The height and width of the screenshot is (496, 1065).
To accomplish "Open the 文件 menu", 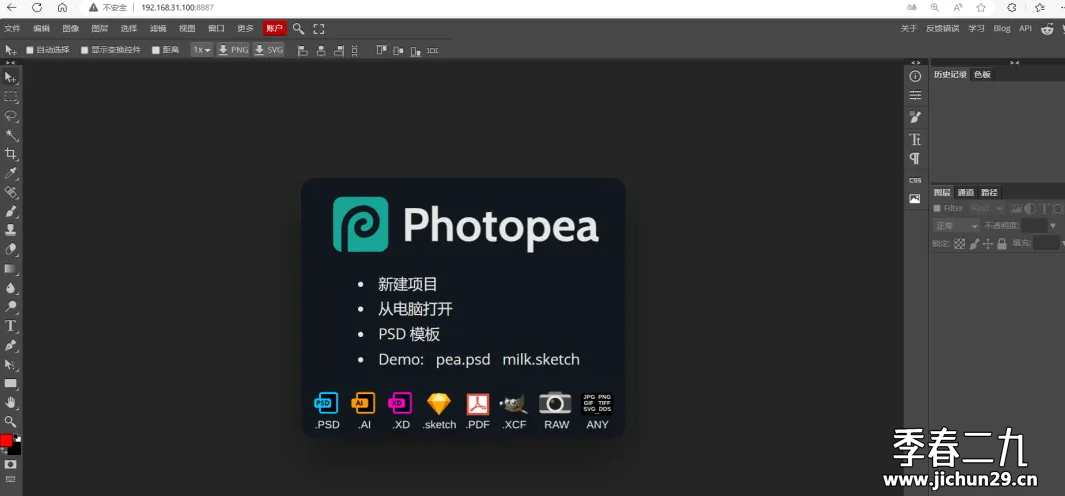I will pyautogui.click(x=12, y=29).
